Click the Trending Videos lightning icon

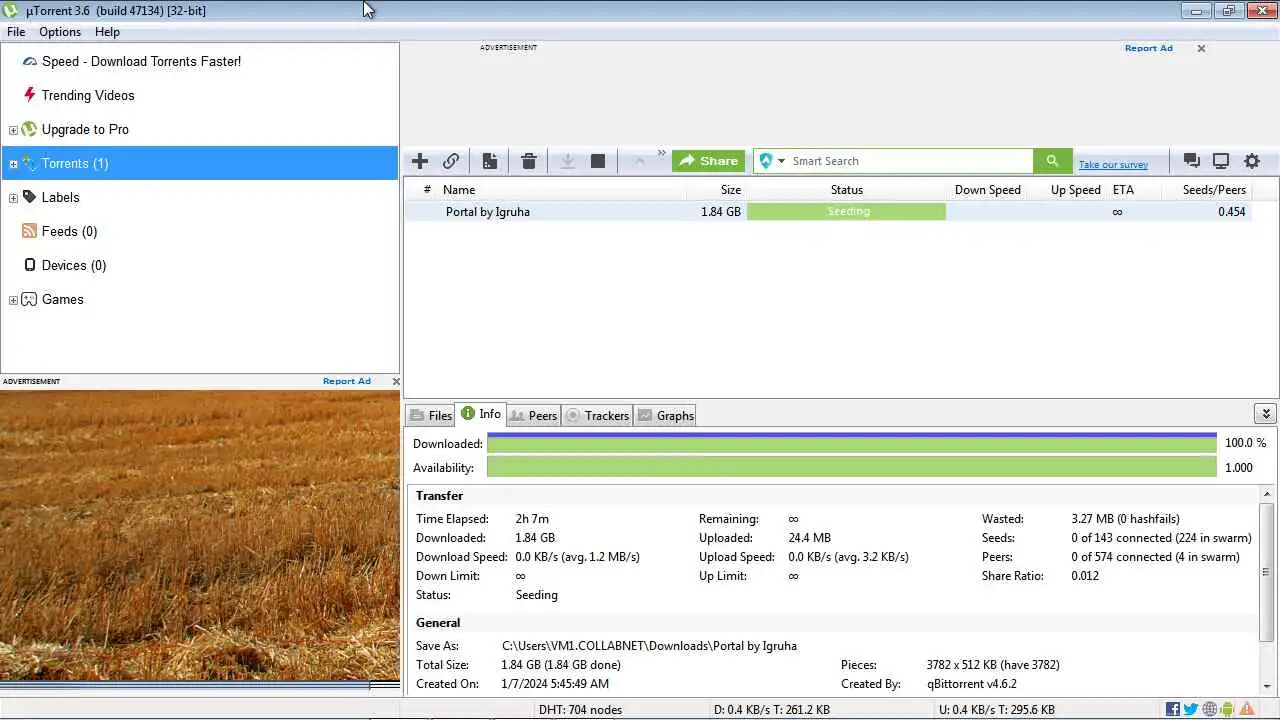pyautogui.click(x=30, y=95)
